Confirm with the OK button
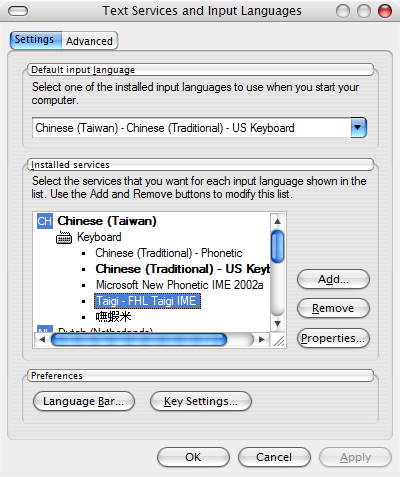400x477 pixels. (193, 457)
